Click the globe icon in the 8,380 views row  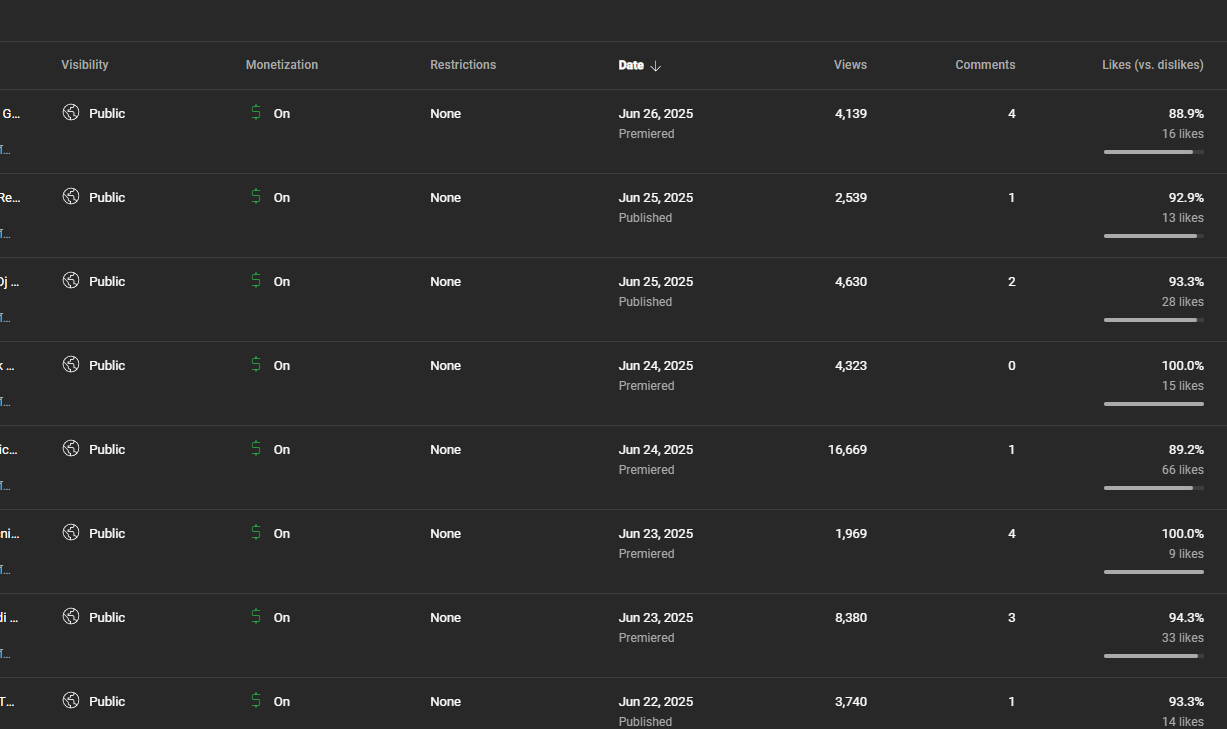point(70,616)
